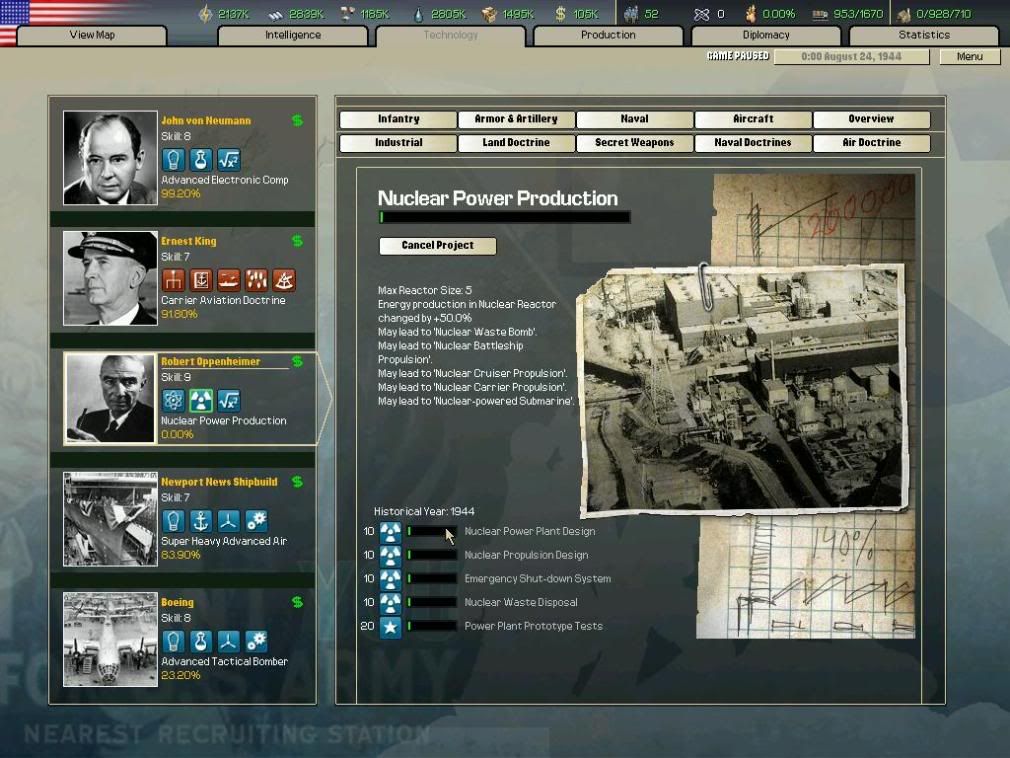This screenshot has width=1010, height=758.
Task: Open the Secret Weapons technology category
Action: (x=632, y=142)
